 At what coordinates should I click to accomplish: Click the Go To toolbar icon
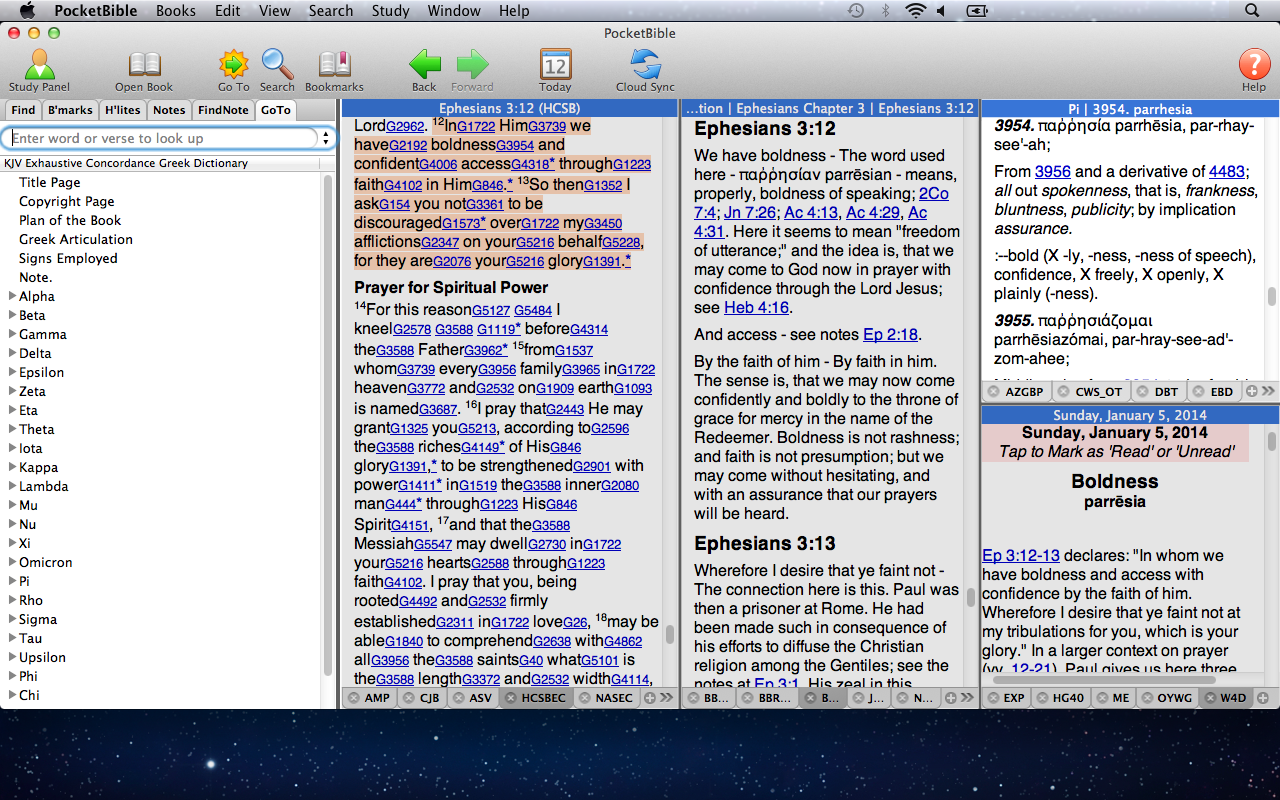coord(233,65)
